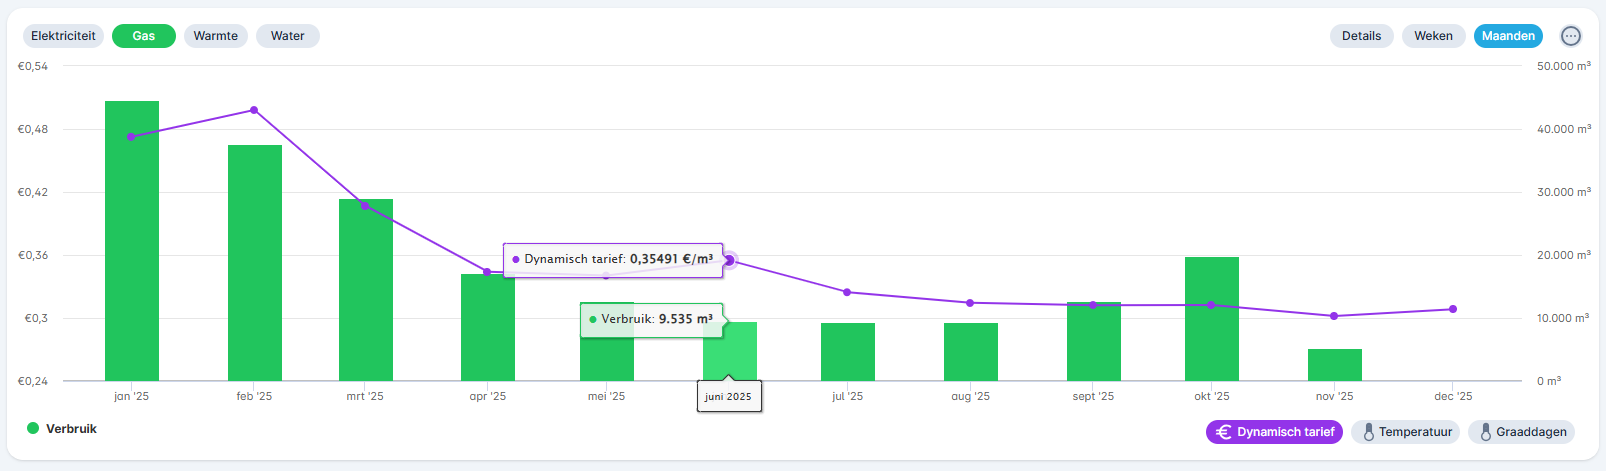Open the more options ellipsis menu

[1571, 36]
